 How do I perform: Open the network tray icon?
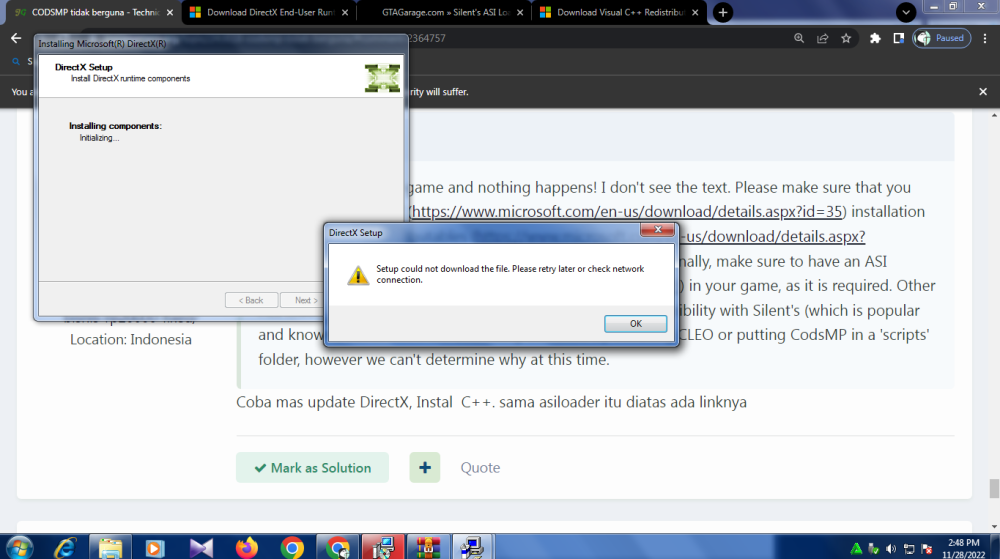pos(909,549)
